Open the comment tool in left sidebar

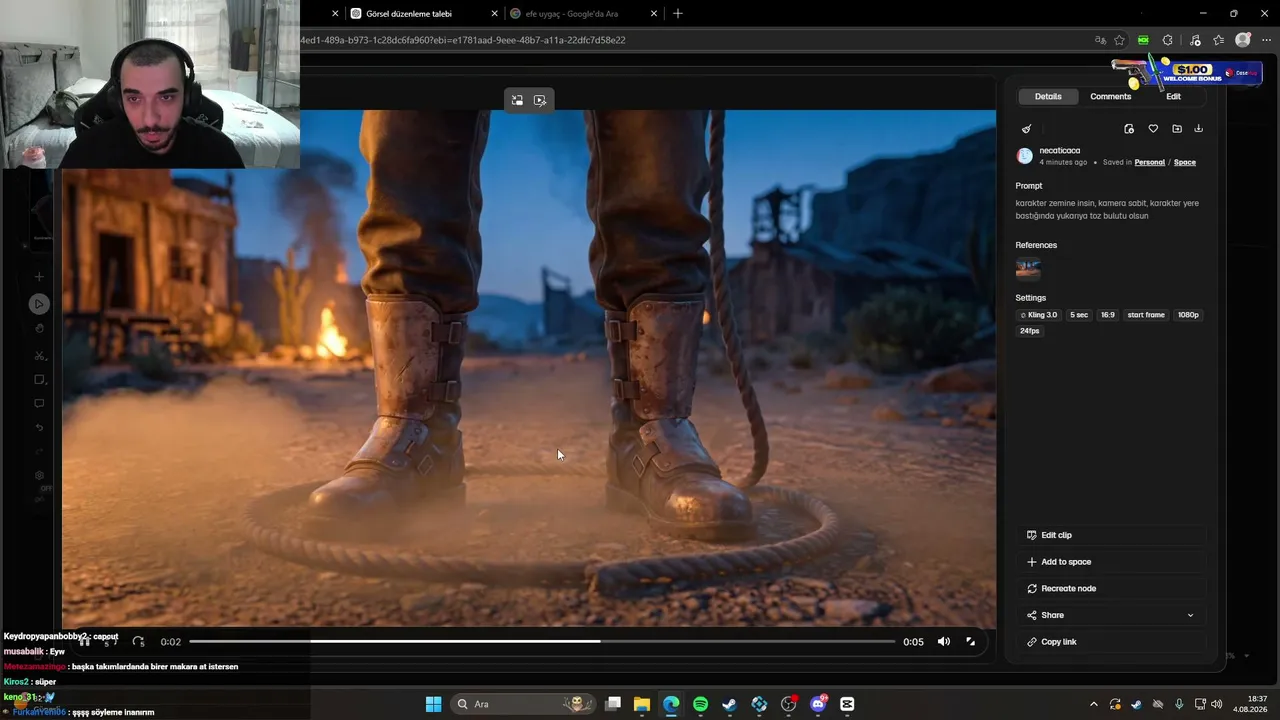coord(39,404)
